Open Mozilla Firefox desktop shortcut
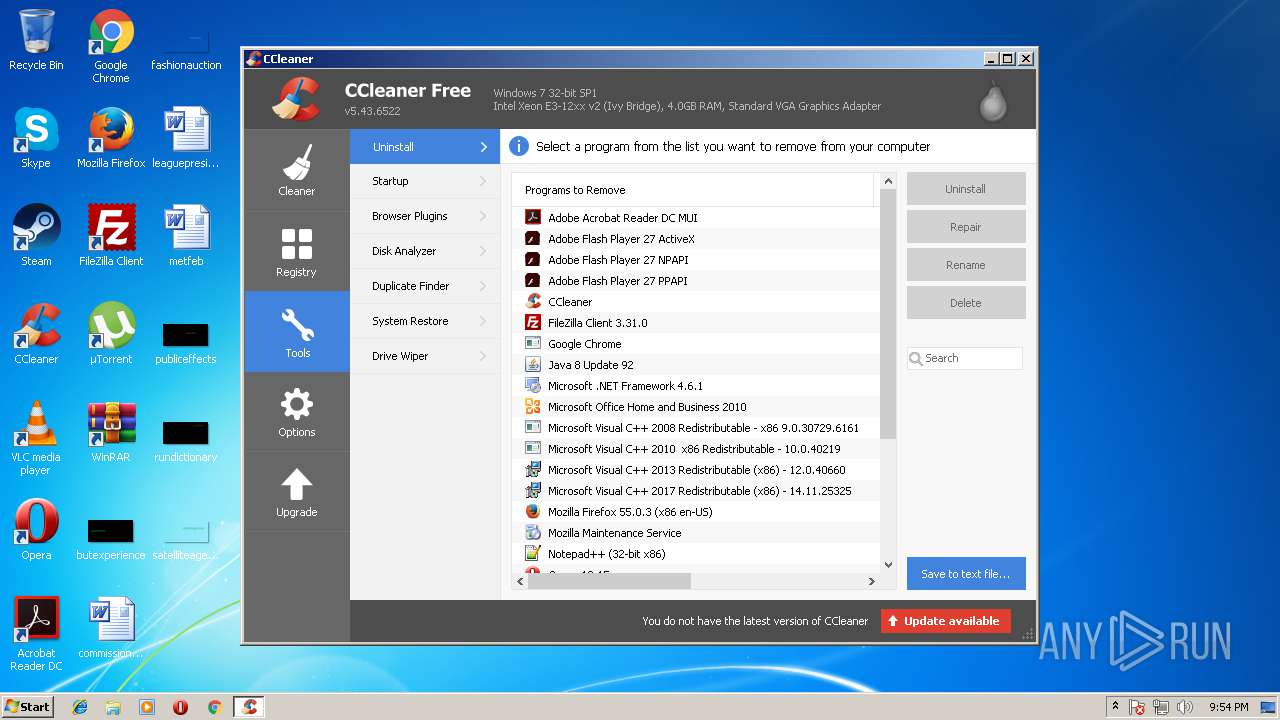This screenshot has height=720, width=1280. tap(111, 138)
